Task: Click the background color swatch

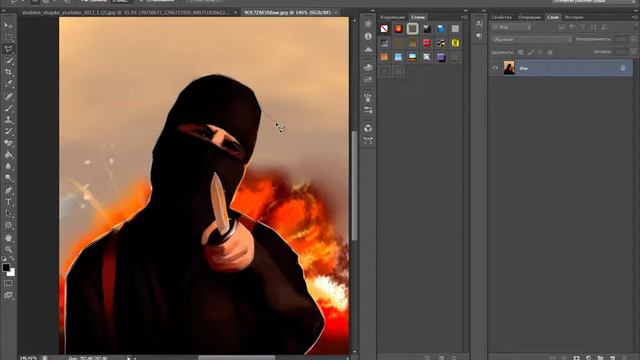Action: click(x=12, y=273)
